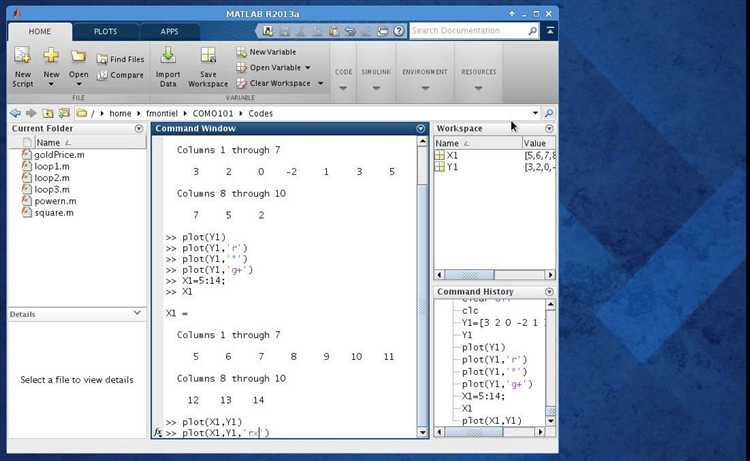Expand the Open Variable dropdown arrow

(x=308, y=67)
